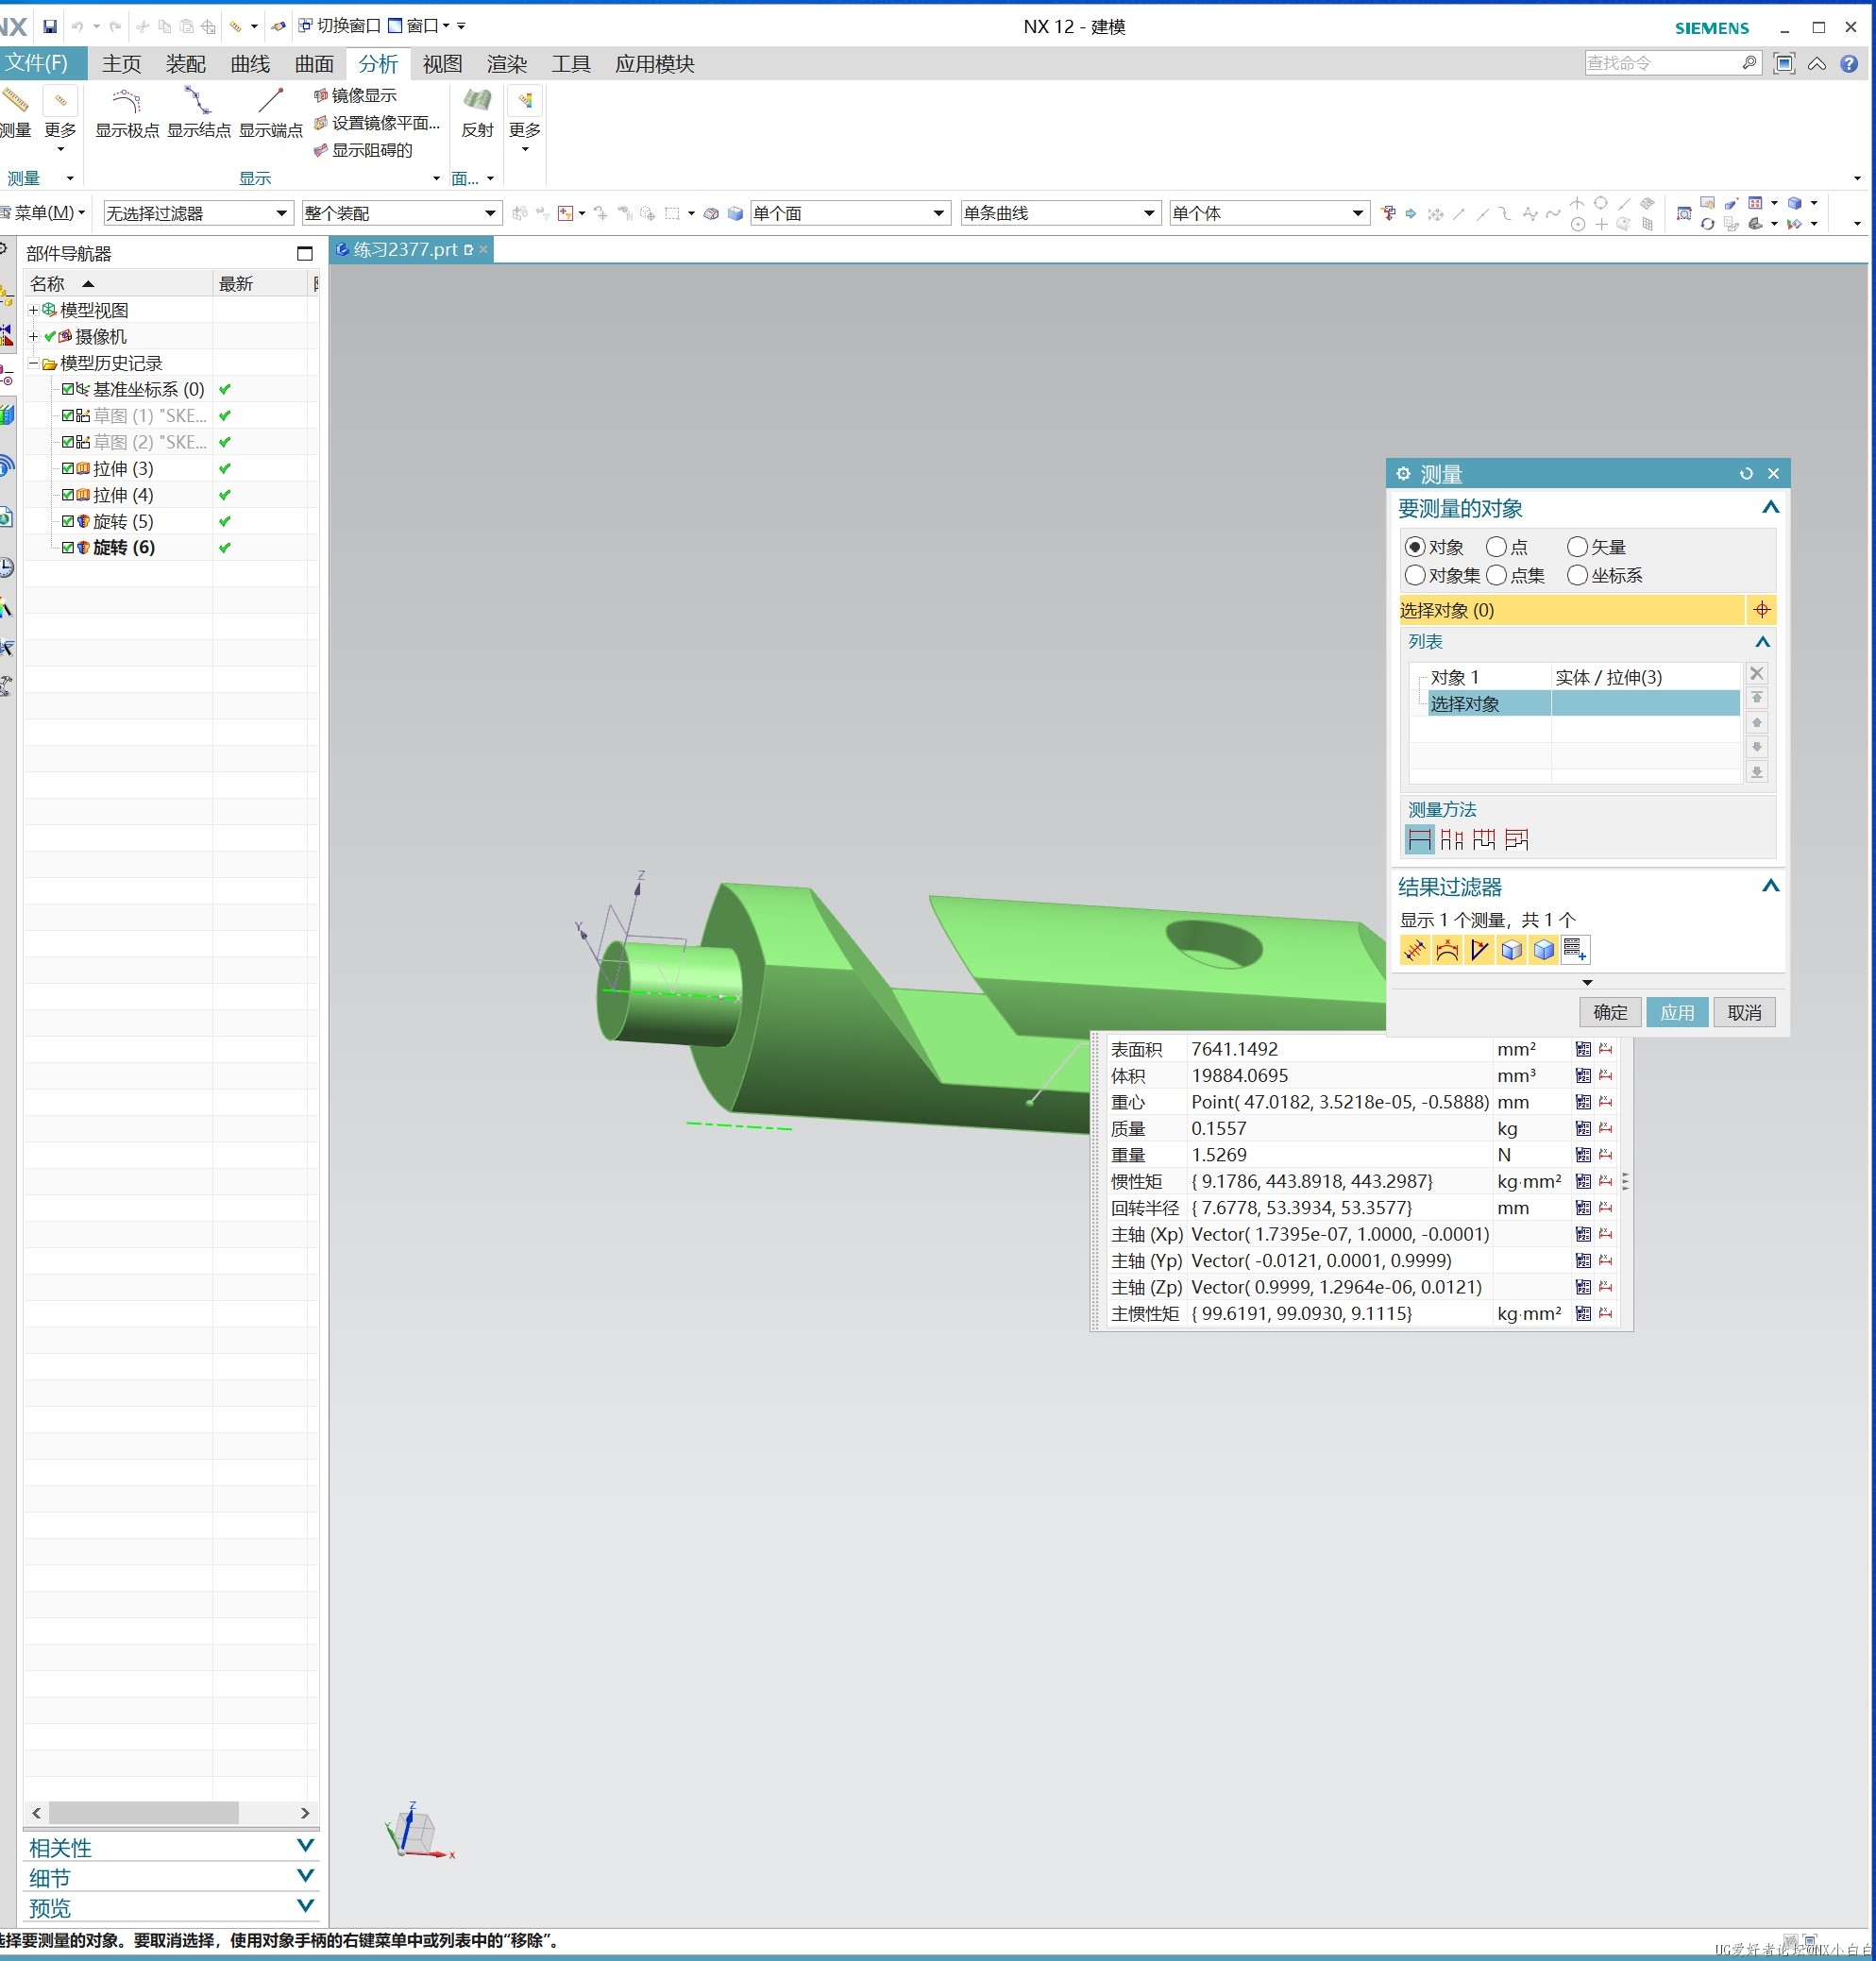Image resolution: width=1876 pixels, height=1961 pixels.
Task: Select 旋转 (6) in model history
Action: (123, 547)
